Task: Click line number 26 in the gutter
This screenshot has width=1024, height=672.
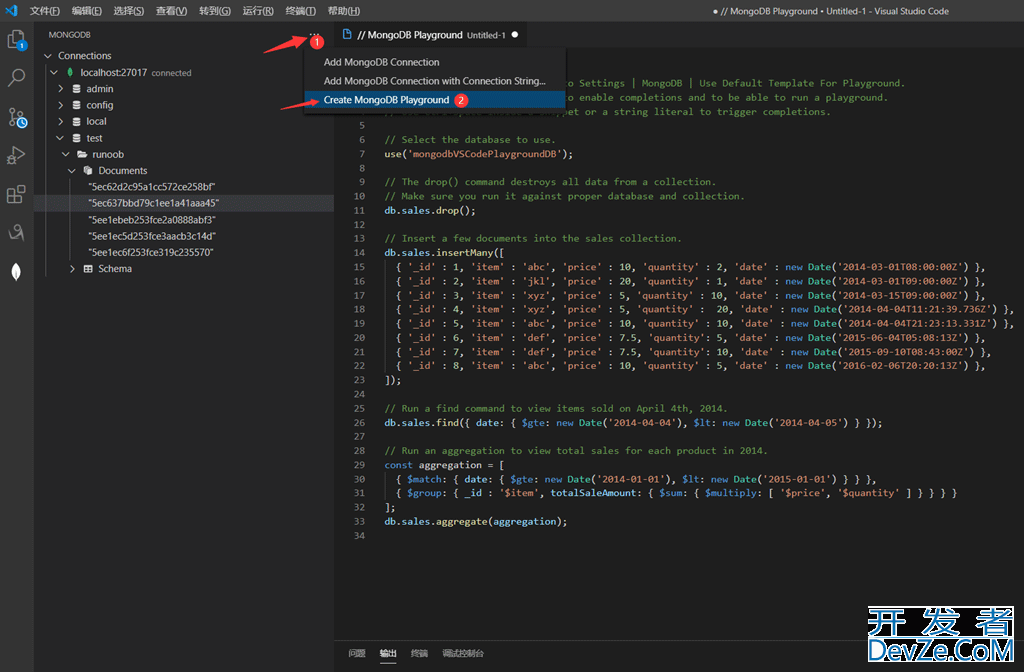Action: pos(359,423)
